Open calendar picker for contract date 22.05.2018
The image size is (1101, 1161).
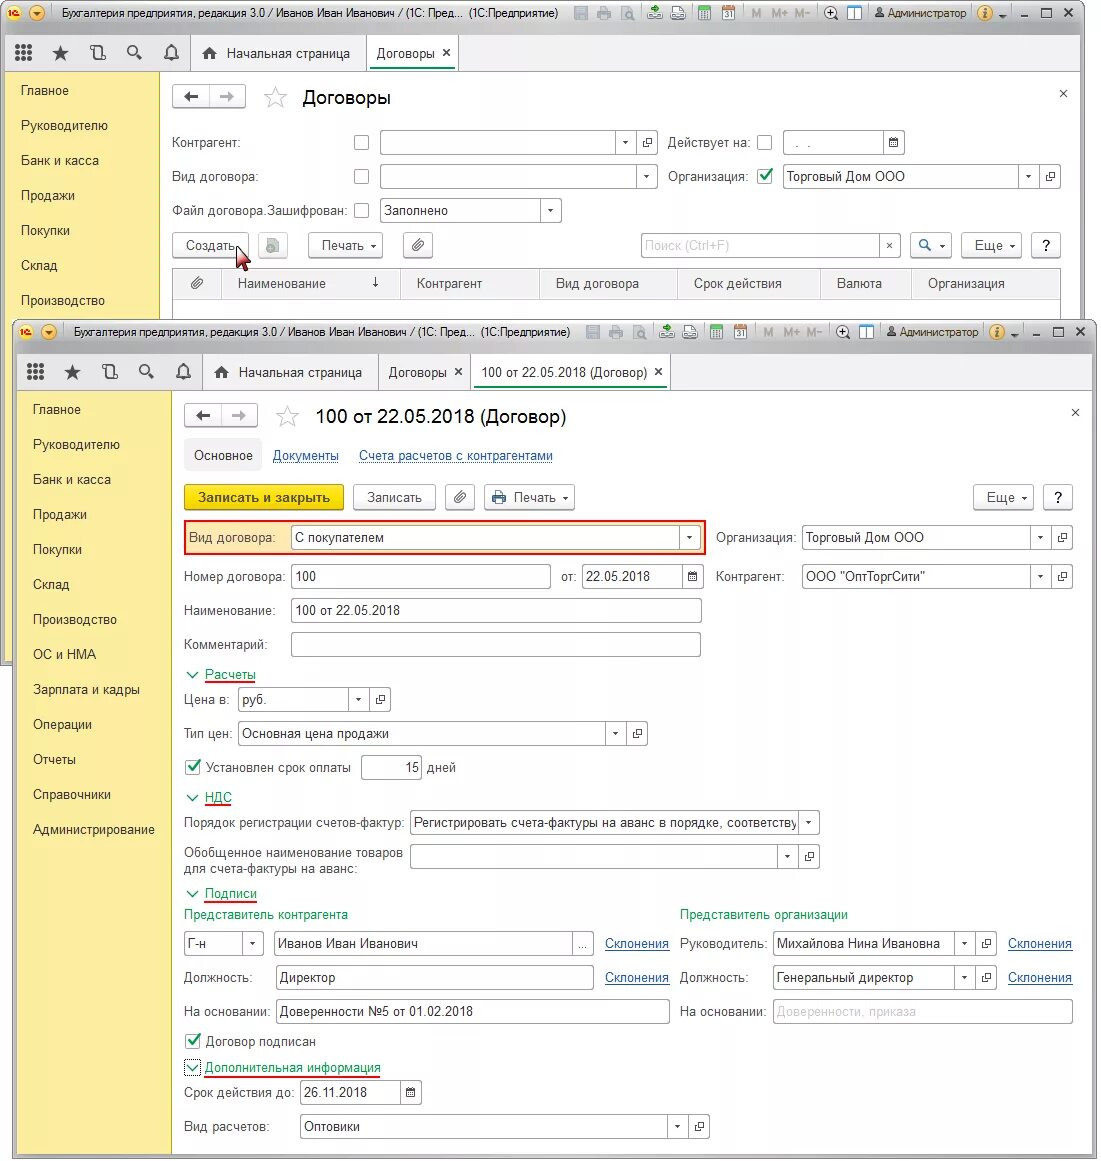click(692, 576)
